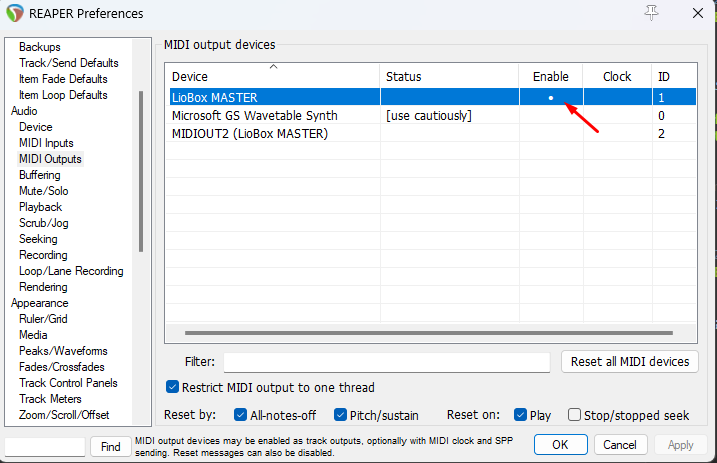Image resolution: width=717 pixels, height=463 pixels.
Task: Select the Audio category
Action: [24, 111]
